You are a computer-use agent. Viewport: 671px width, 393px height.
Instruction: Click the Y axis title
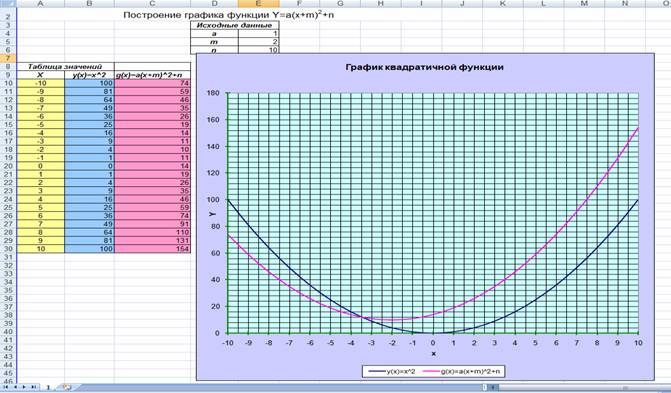click(213, 214)
